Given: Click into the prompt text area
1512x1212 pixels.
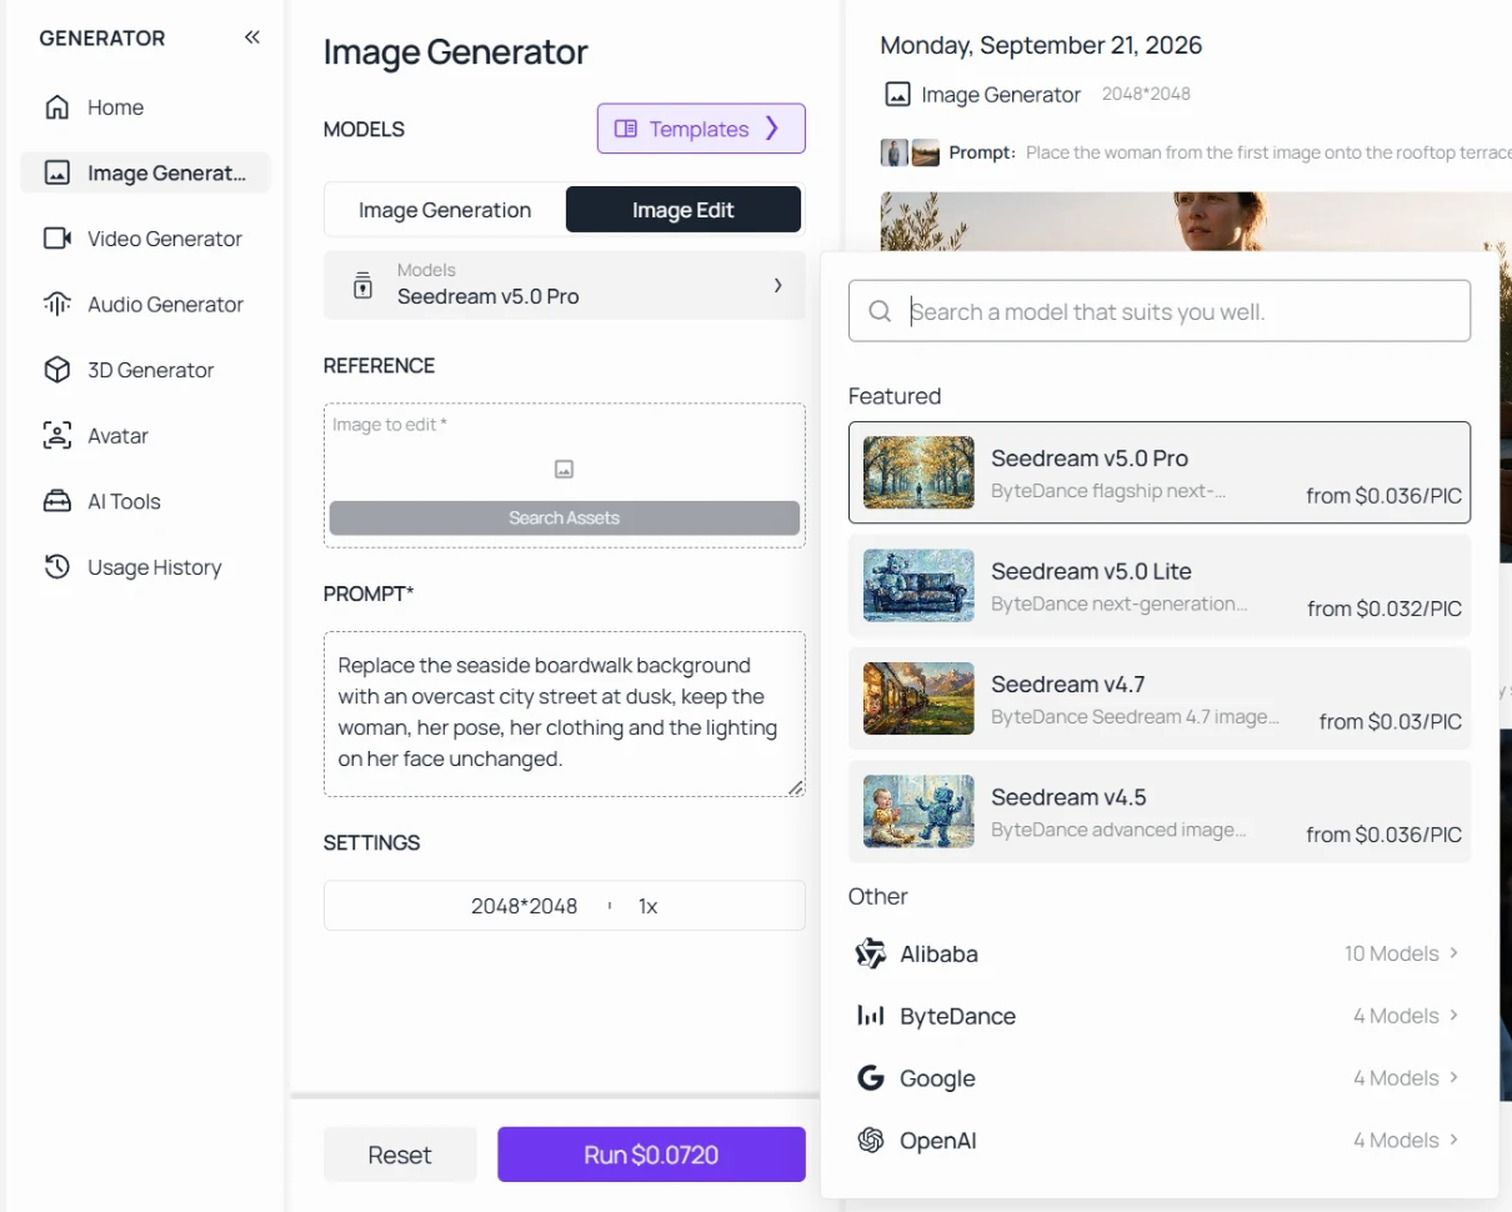Looking at the screenshot, I should (x=564, y=714).
